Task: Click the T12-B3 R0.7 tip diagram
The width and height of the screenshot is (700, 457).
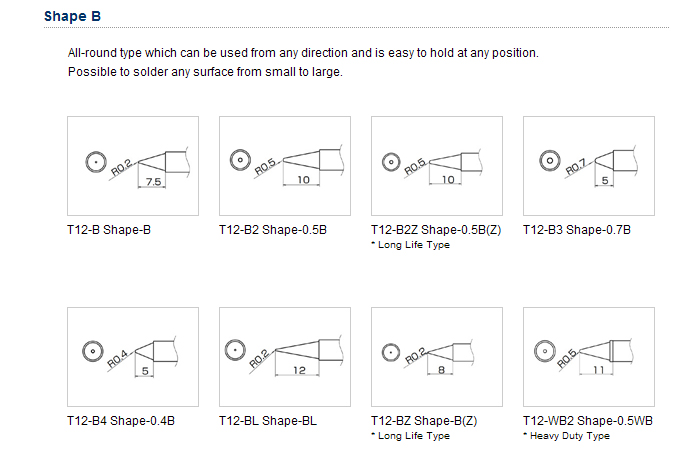Action: click(x=588, y=164)
